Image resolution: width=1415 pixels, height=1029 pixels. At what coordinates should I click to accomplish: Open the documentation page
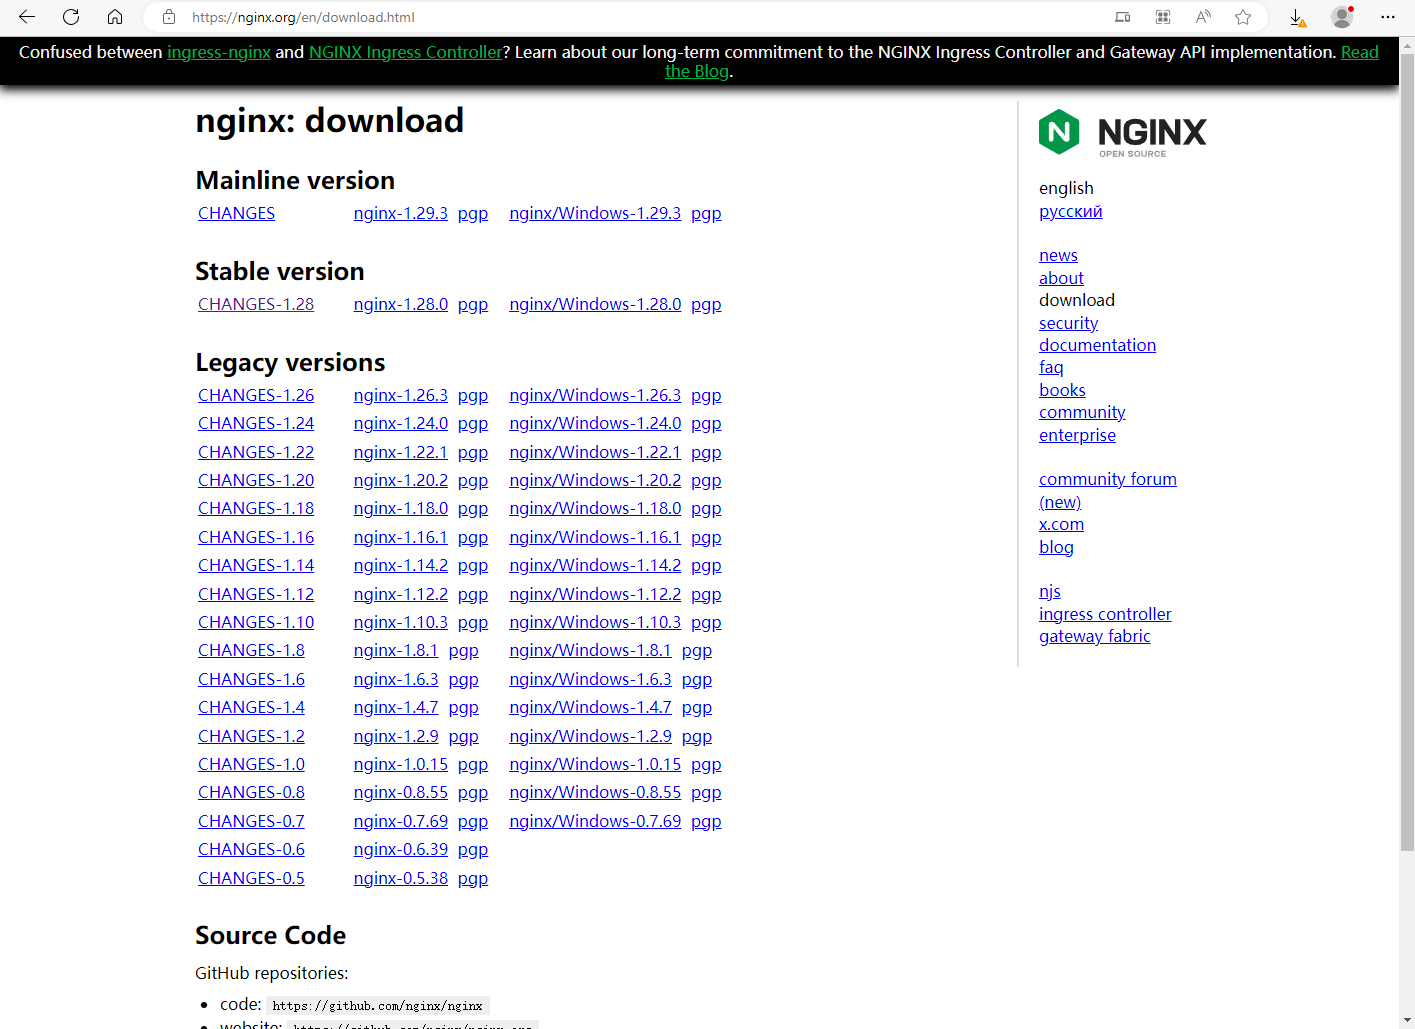point(1097,345)
